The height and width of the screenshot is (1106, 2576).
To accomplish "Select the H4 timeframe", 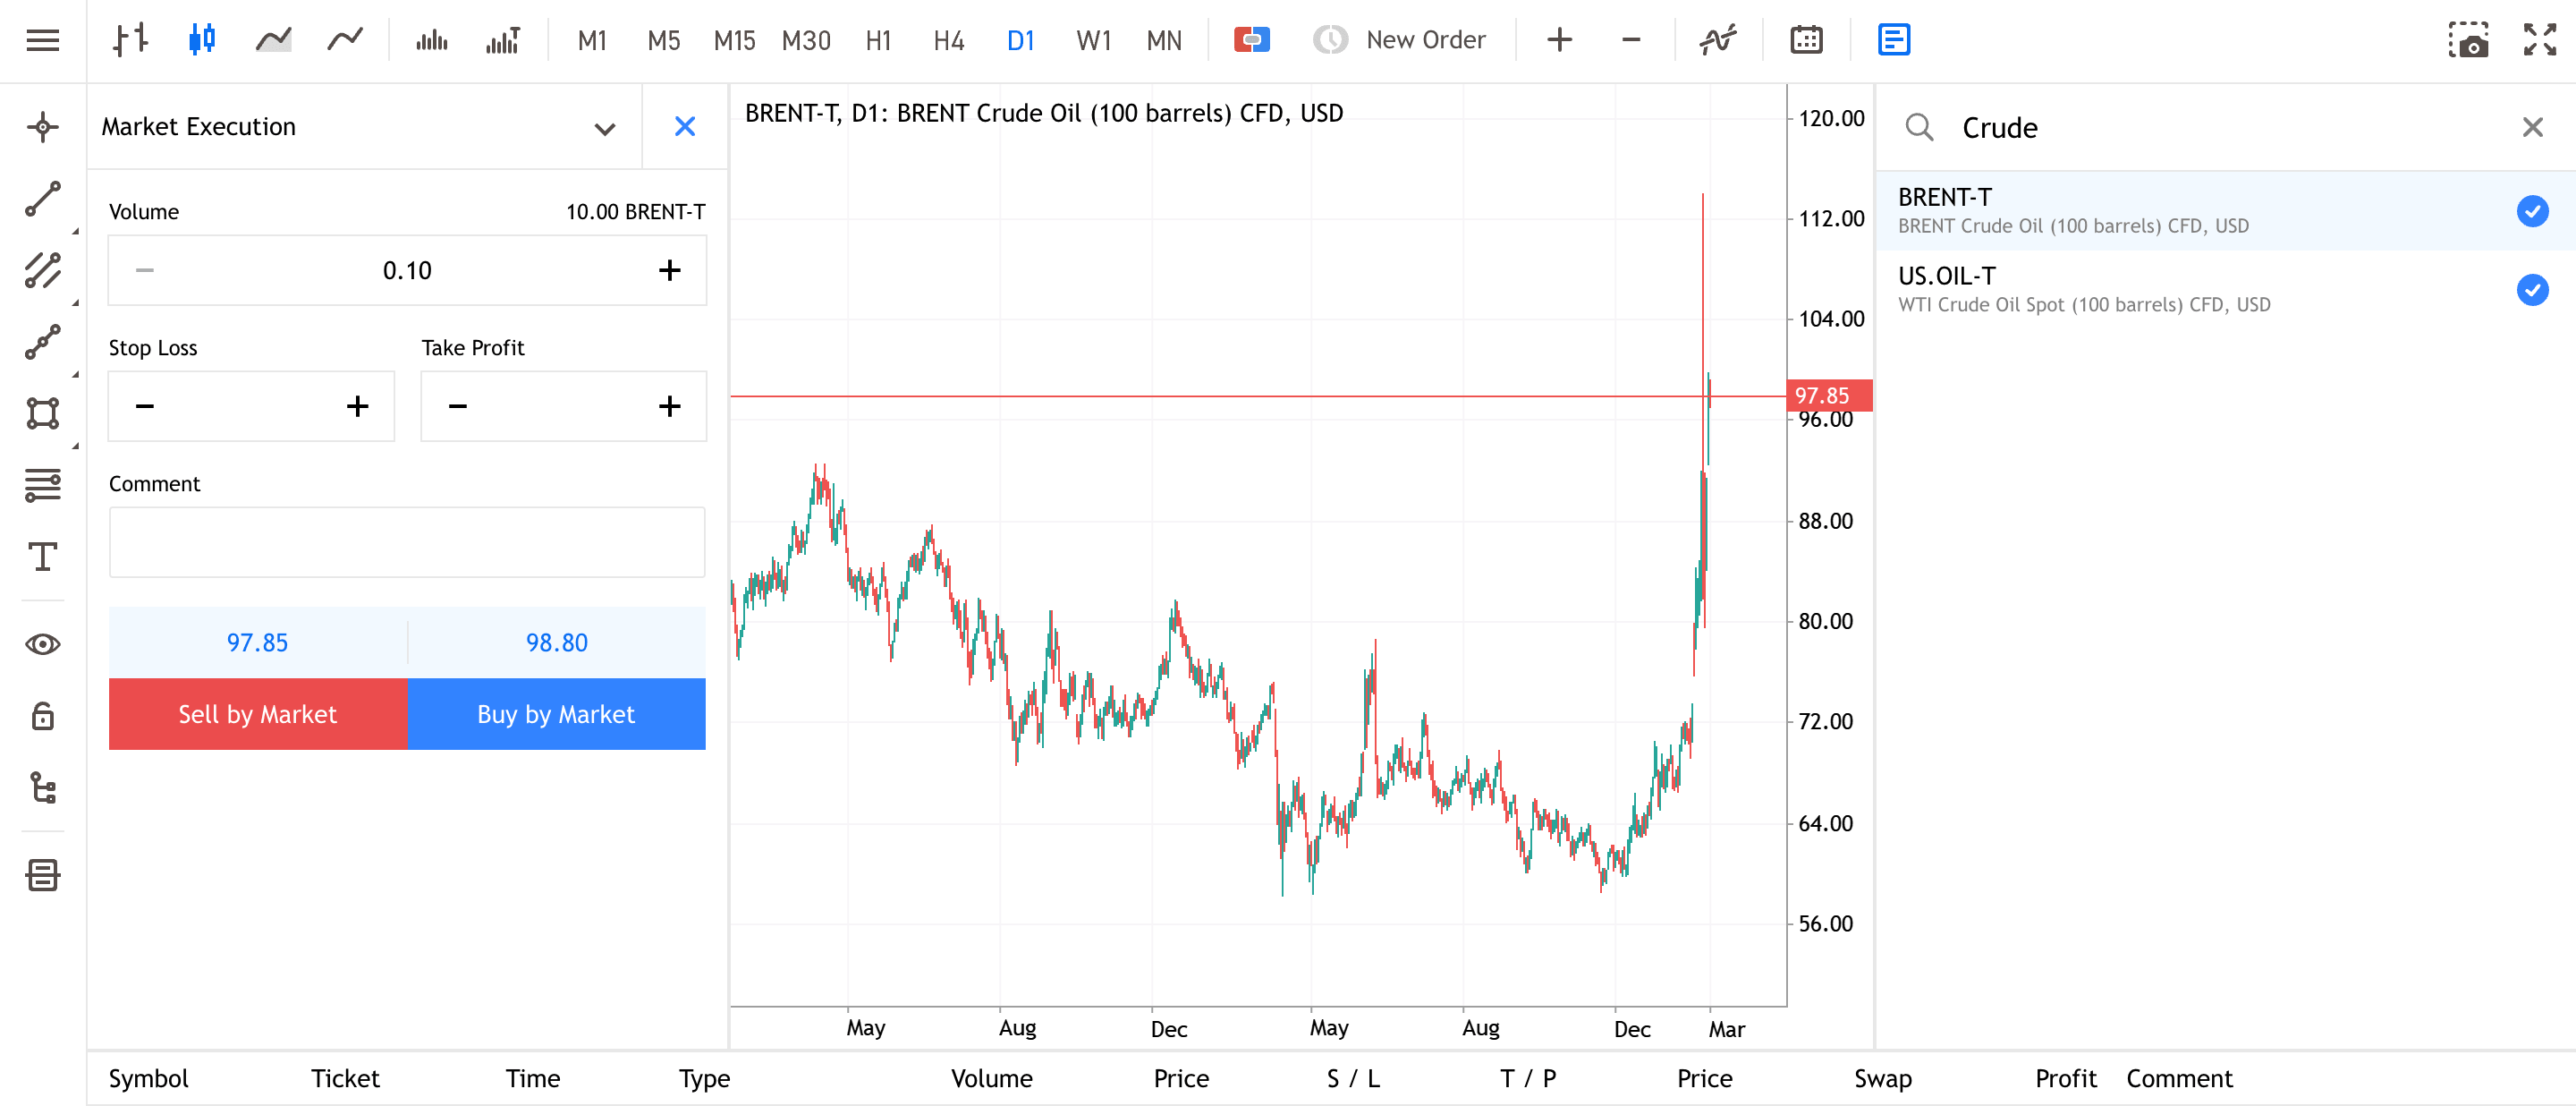I will pyautogui.click(x=949, y=40).
